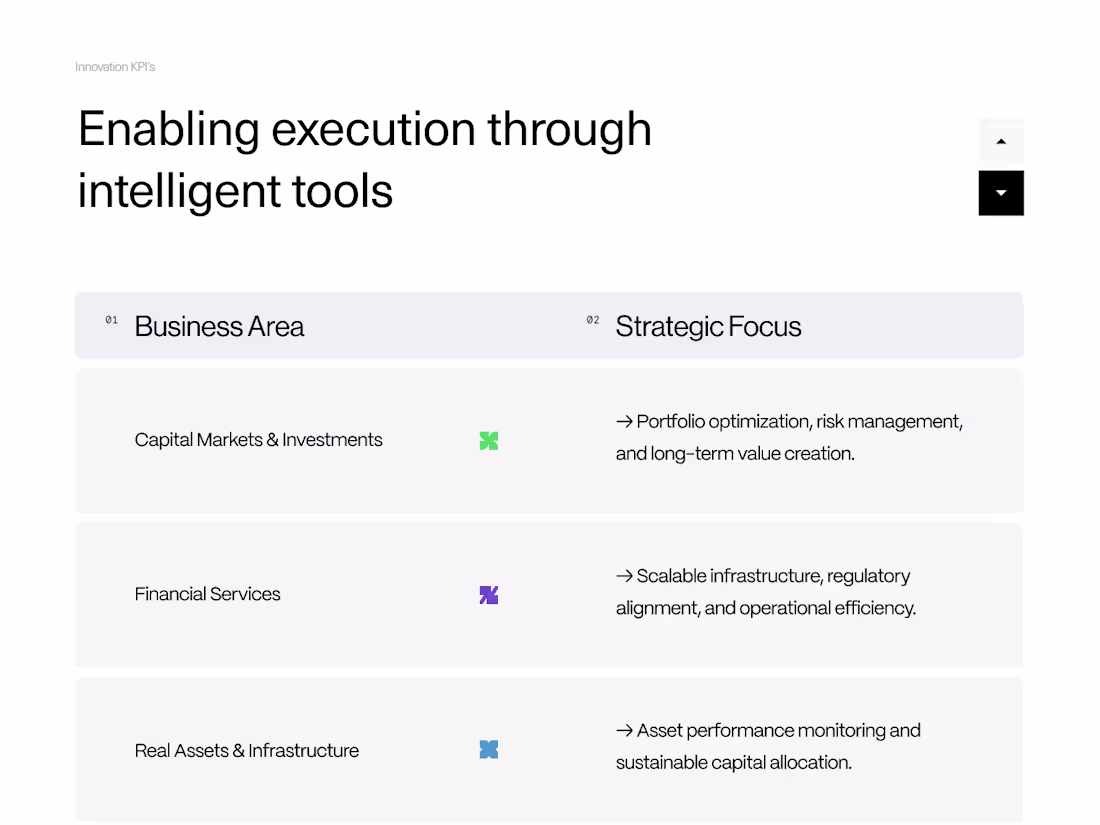Image resolution: width=1100 pixels, height=825 pixels.
Task: Click the green Capital Markets icon
Action: point(489,440)
